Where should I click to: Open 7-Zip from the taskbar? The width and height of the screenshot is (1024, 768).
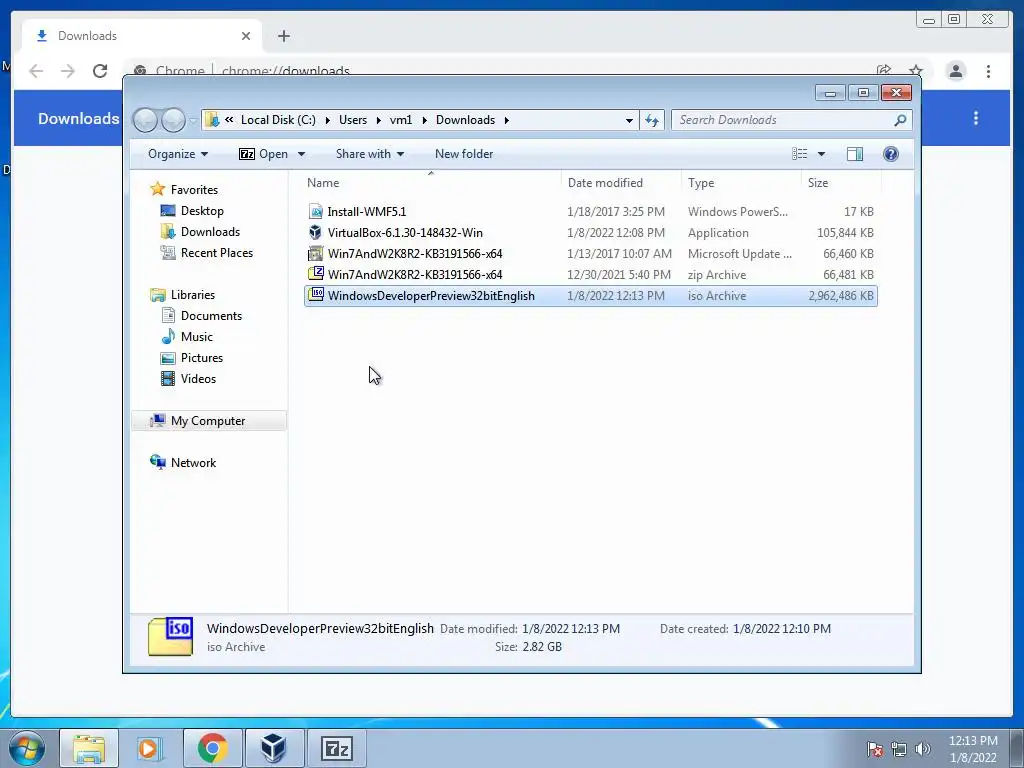[x=336, y=749]
